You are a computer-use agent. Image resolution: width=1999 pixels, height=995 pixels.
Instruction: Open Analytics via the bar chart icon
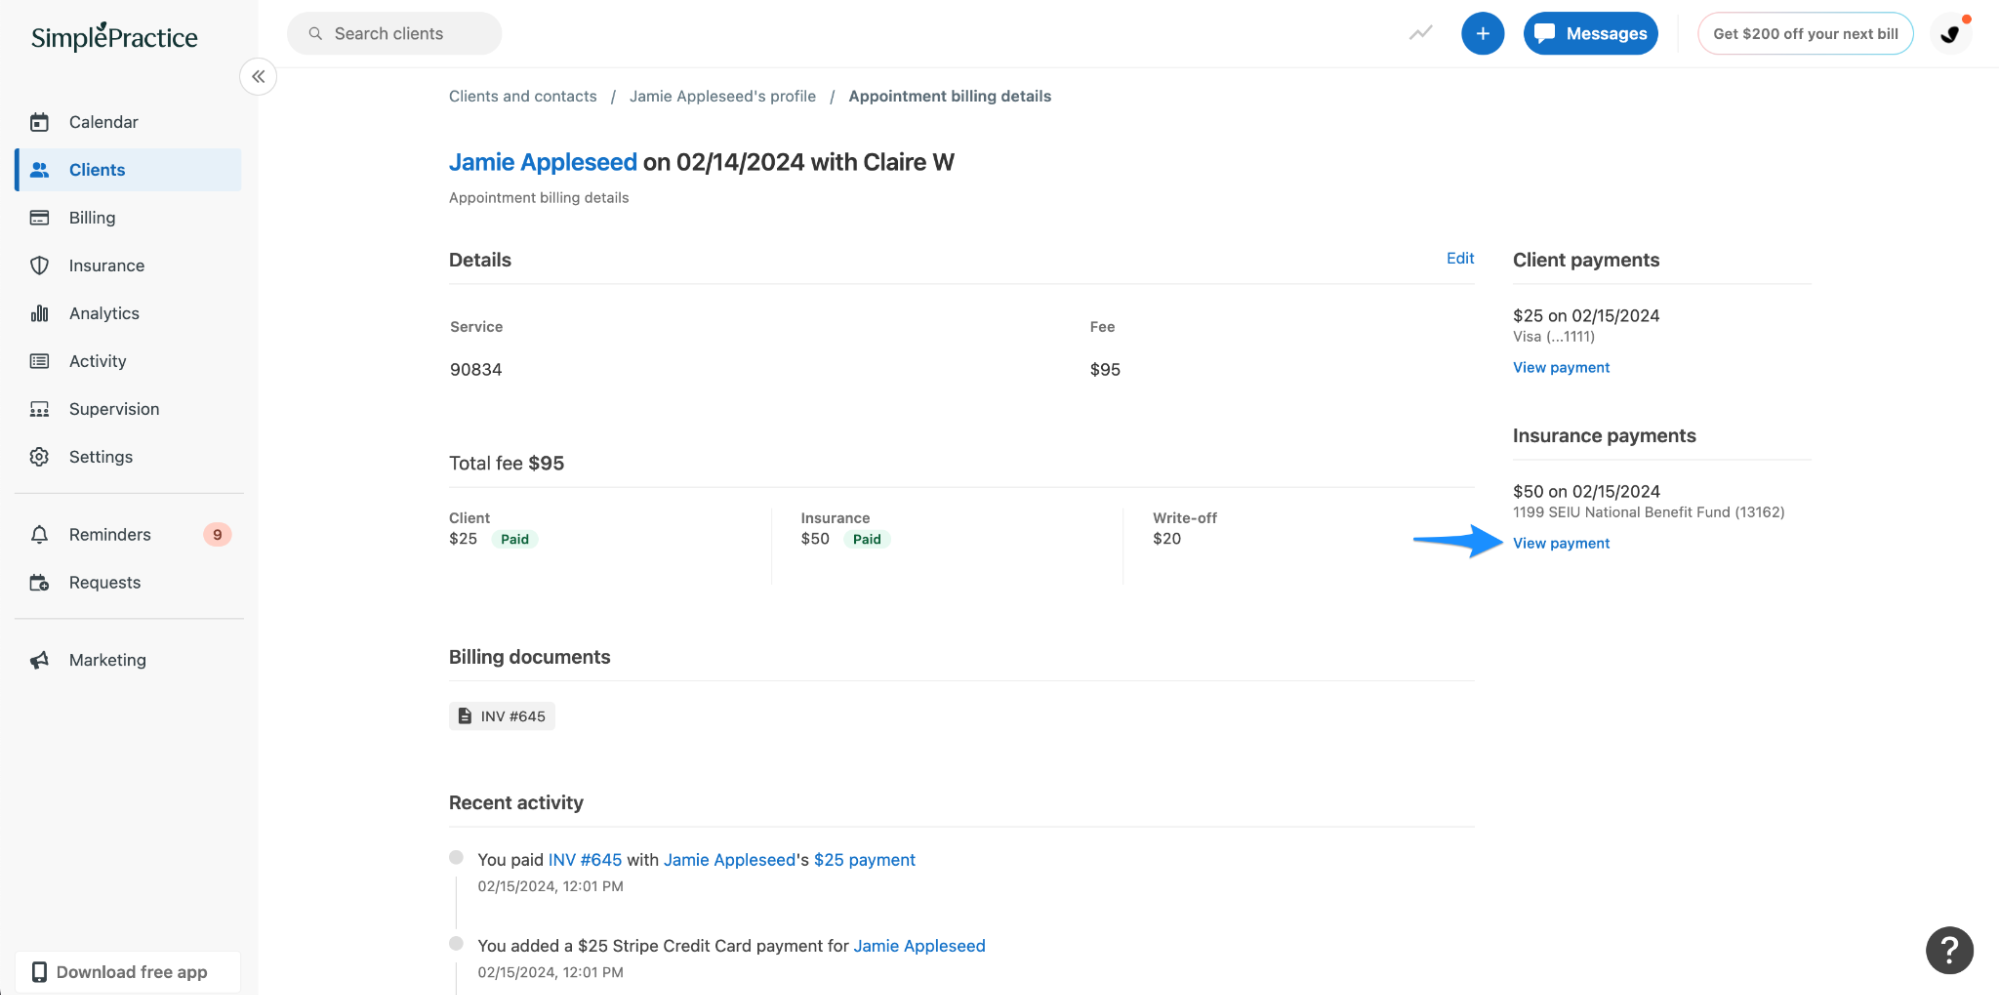click(39, 313)
